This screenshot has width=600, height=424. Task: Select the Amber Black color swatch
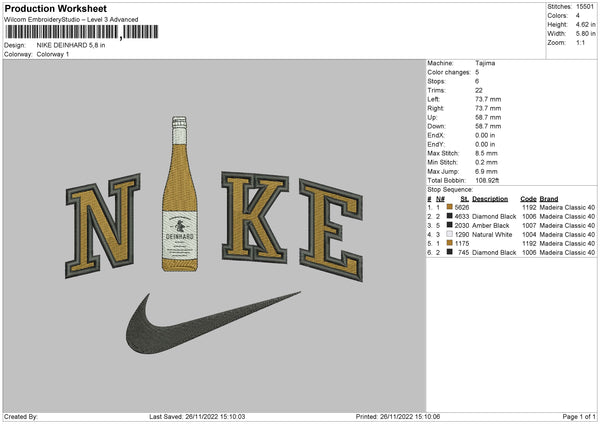point(450,225)
